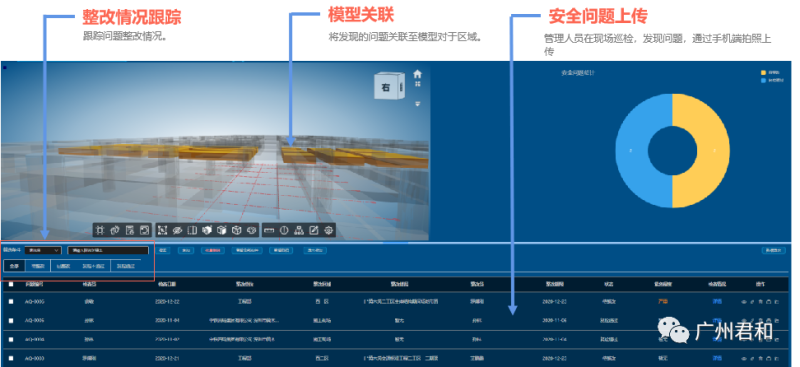
Task: Select the ruler measure tool in the viewer toolbar
Action: coord(269,230)
